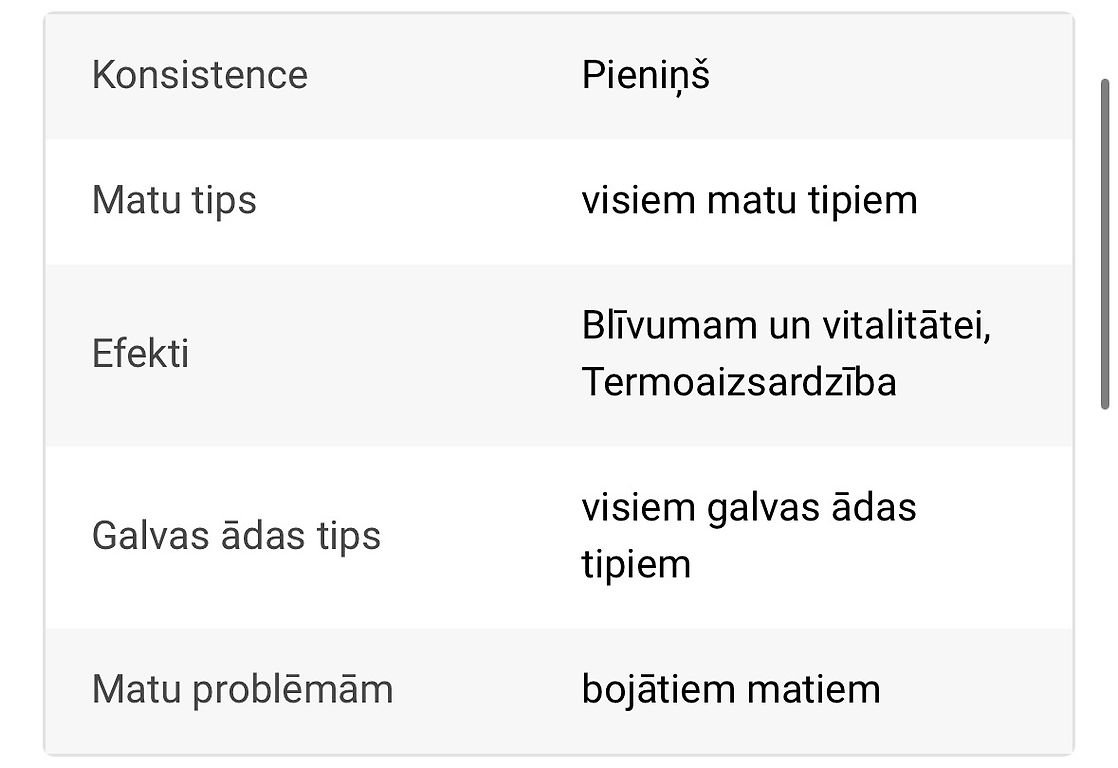Click 'ādas' in the value 'visiem galvas ādas'
Viewport: 1118px width, 768px height.
875,508
